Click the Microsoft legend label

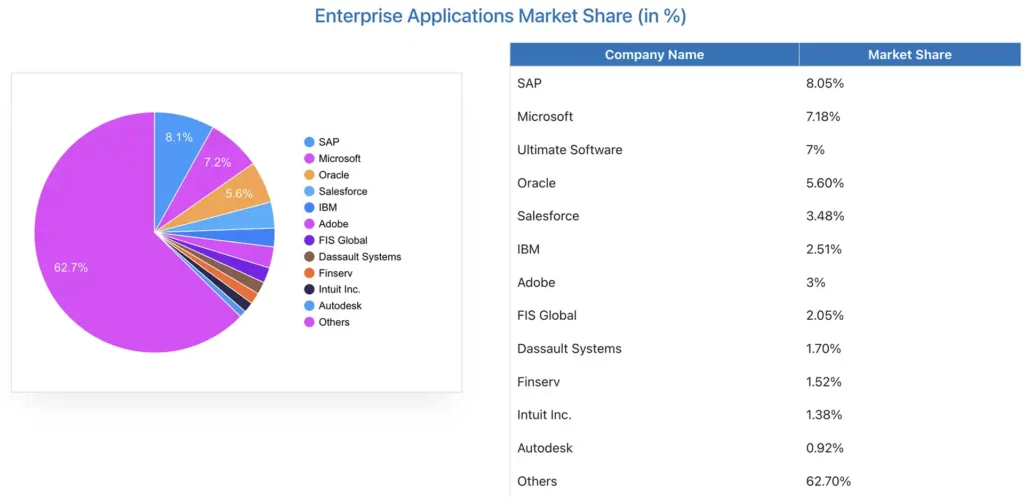340,159
